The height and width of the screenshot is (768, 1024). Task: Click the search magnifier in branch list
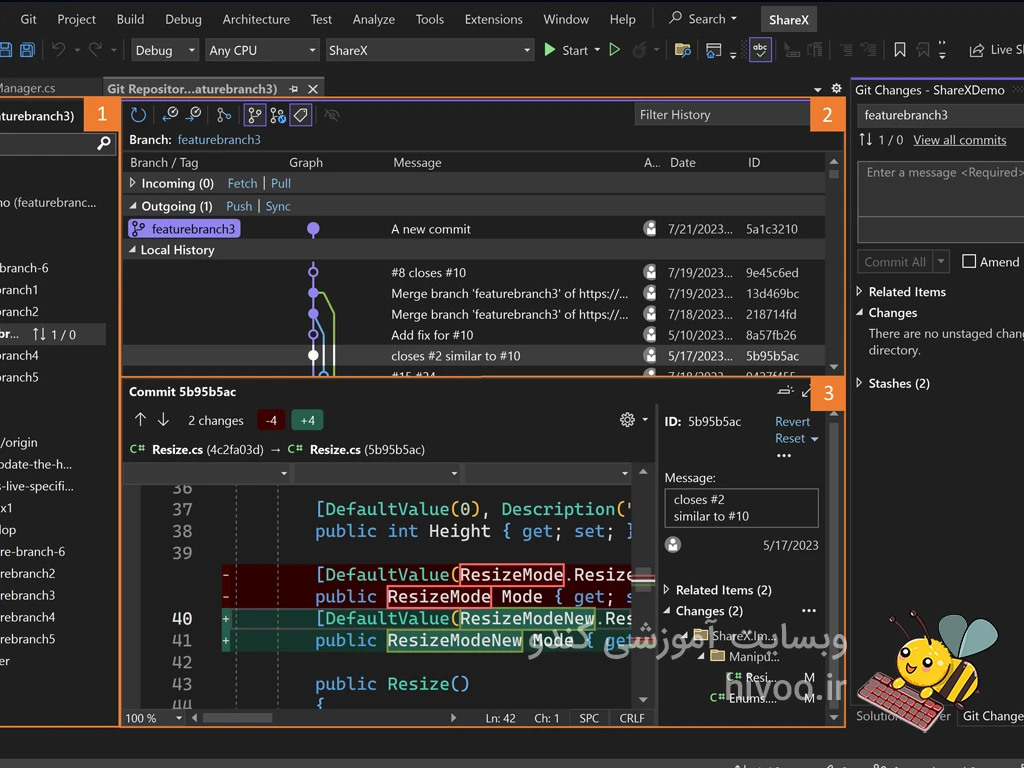[103, 144]
